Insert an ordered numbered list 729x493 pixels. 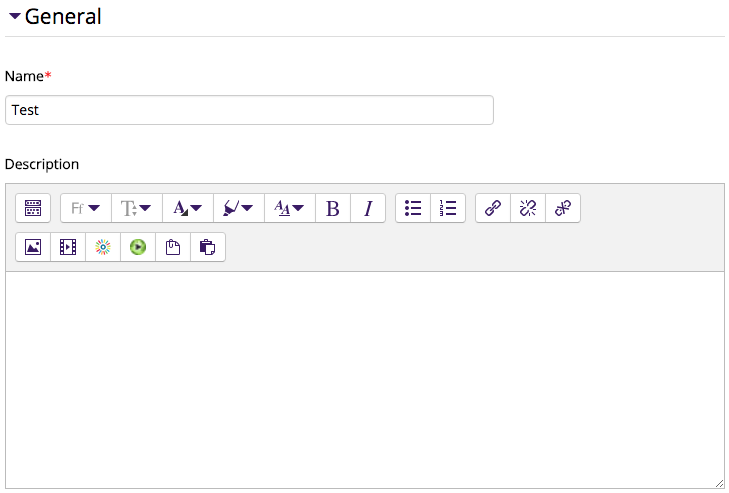click(448, 208)
